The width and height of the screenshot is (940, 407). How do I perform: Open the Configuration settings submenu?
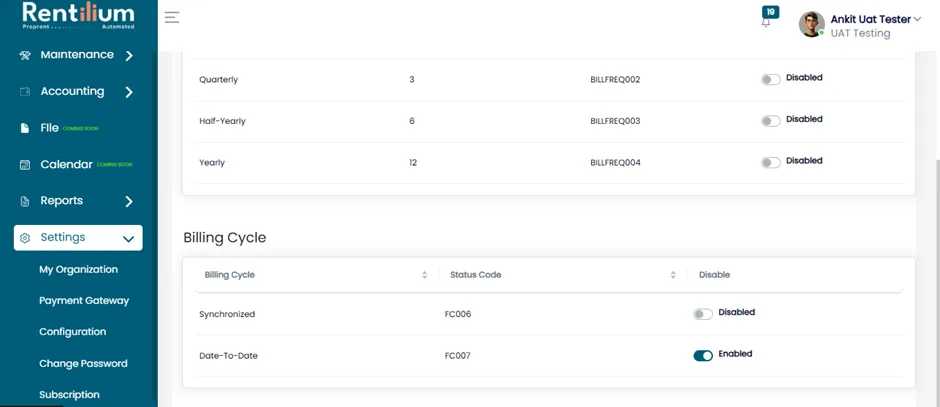pos(73,332)
